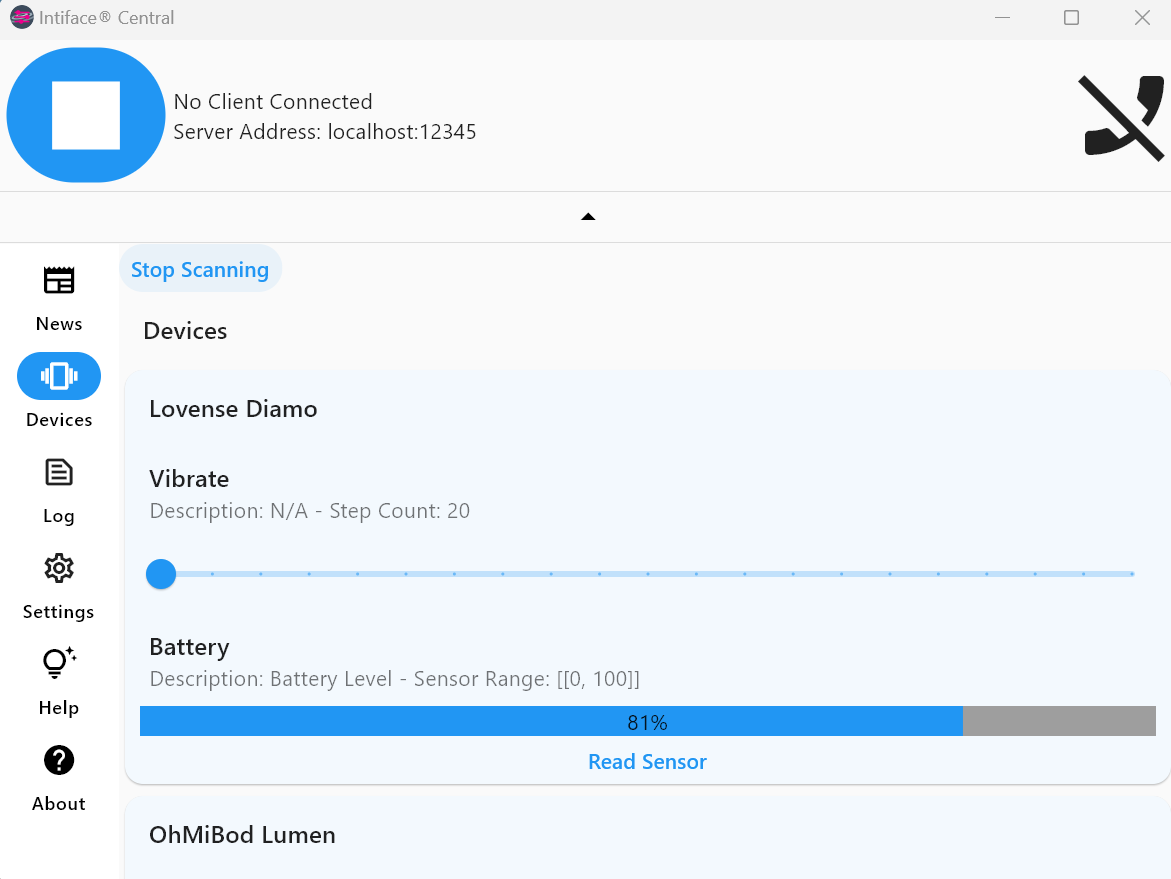The image size is (1171, 879).
Task: Select the Lovense Diamo device title
Action: (x=233, y=408)
